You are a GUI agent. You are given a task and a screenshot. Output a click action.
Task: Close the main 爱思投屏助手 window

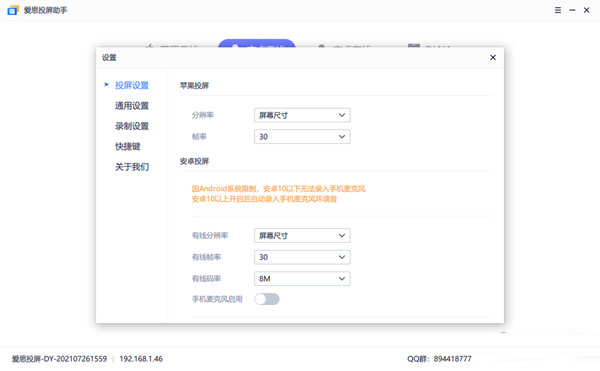pos(586,10)
